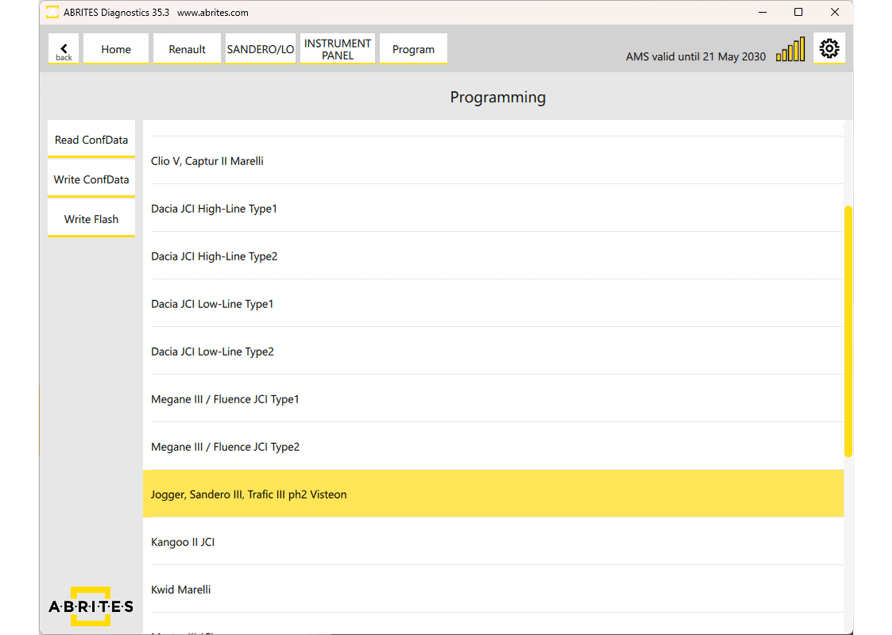Click the ABRITES title bar app icon
The image size is (892, 635).
click(x=52, y=13)
